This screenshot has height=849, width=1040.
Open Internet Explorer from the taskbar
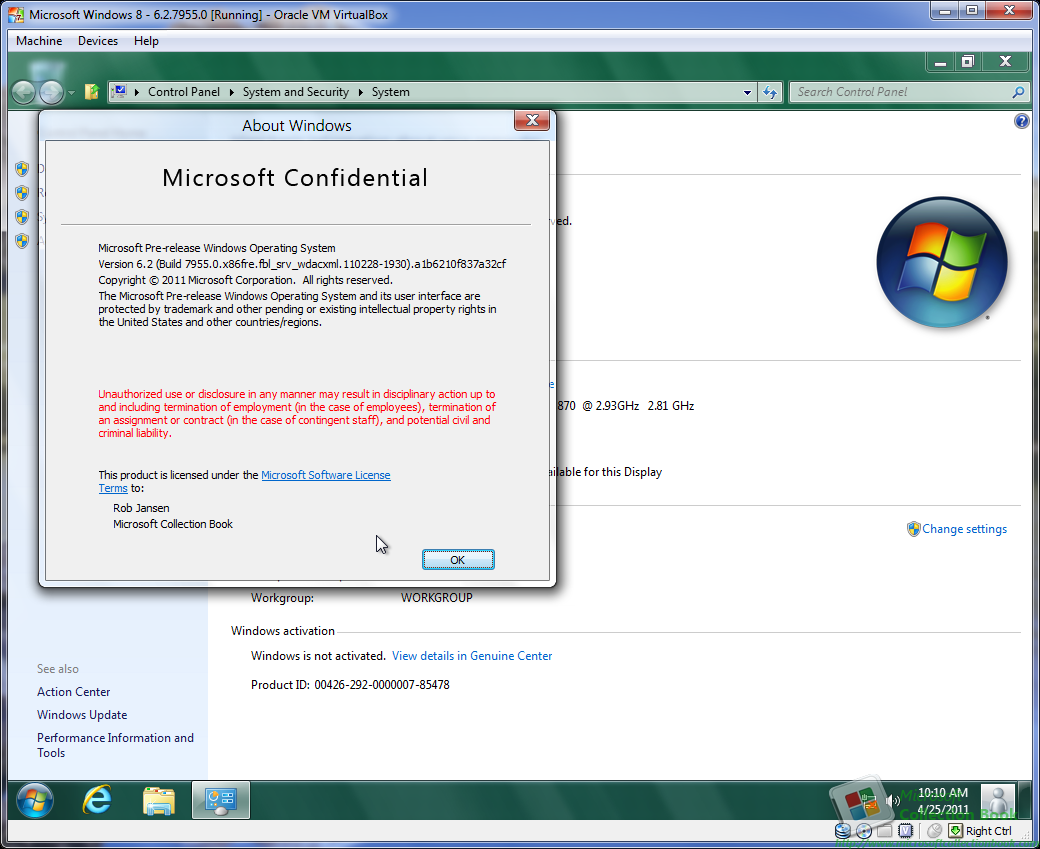click(x=97, y=800)
